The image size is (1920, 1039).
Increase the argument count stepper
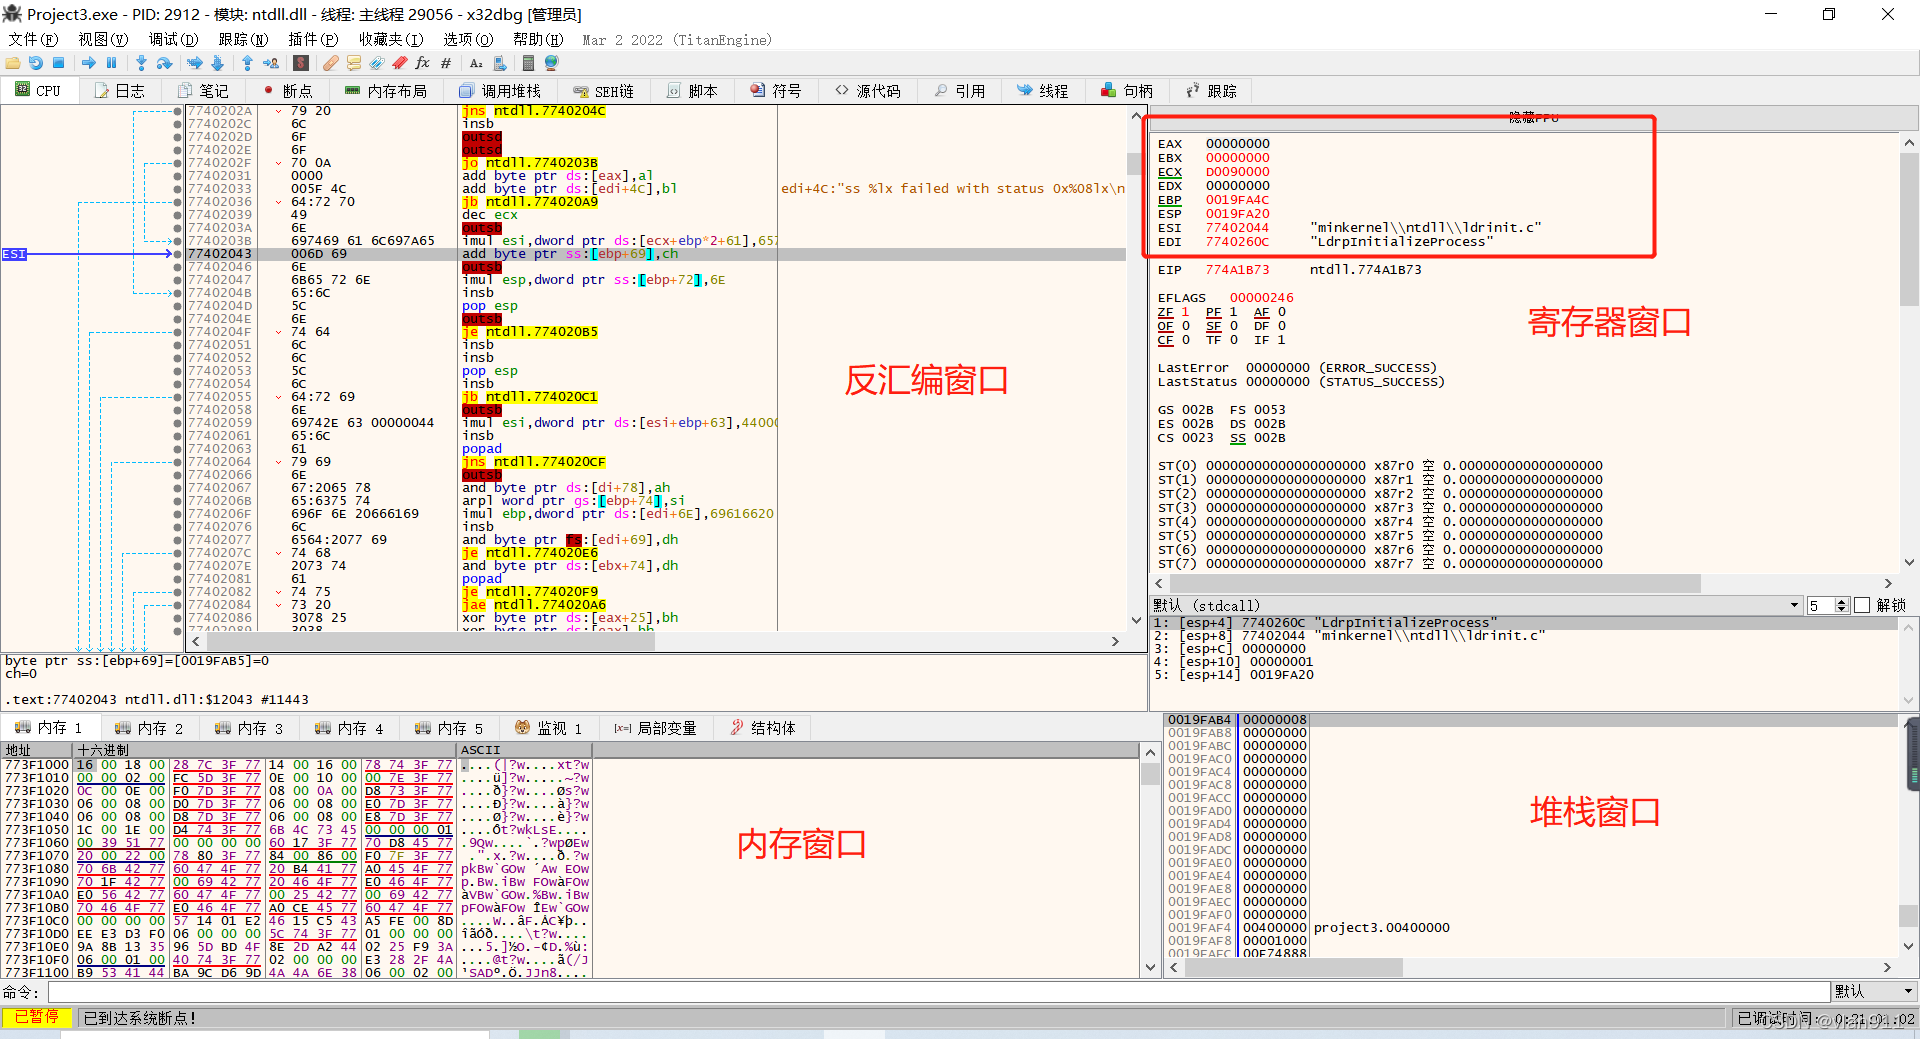click(x=1842, y=602)
